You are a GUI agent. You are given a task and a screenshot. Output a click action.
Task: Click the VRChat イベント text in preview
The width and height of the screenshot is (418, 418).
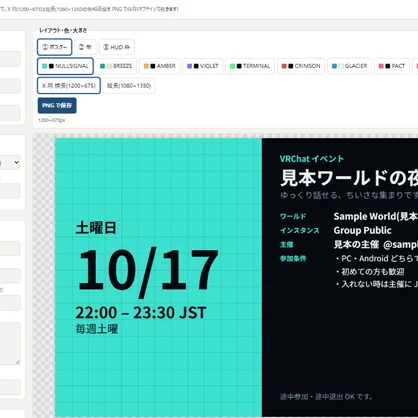(x=312, y=159)
